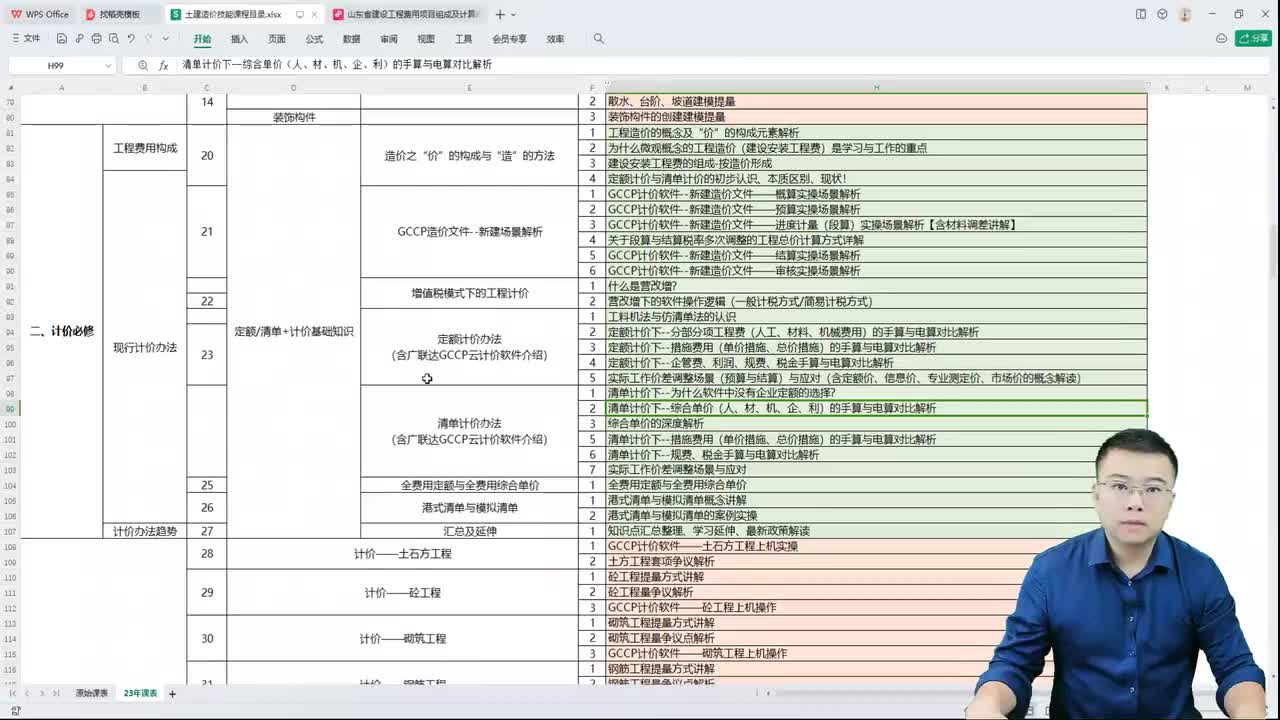Select the 效率 ribbon tab
This screenshot has height=720, width=1280.
pyautogui.click(x=555, y=39)
